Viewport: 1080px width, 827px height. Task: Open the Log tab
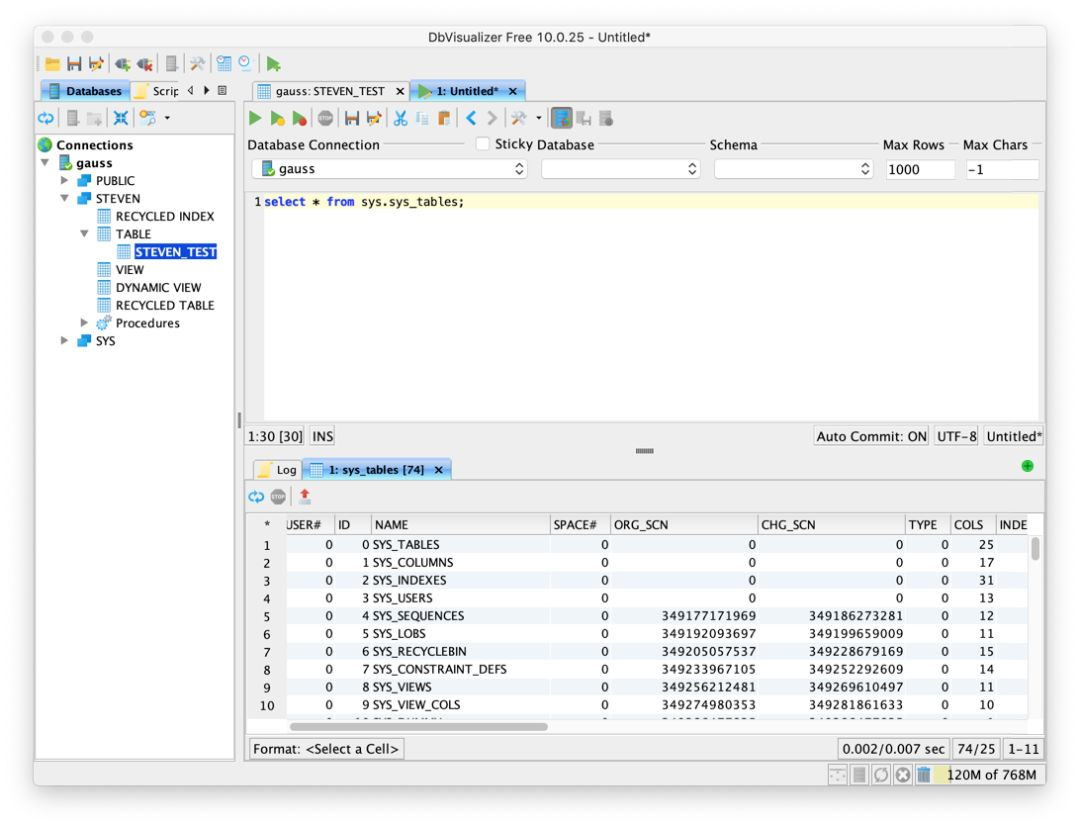(x=278, y=470)
